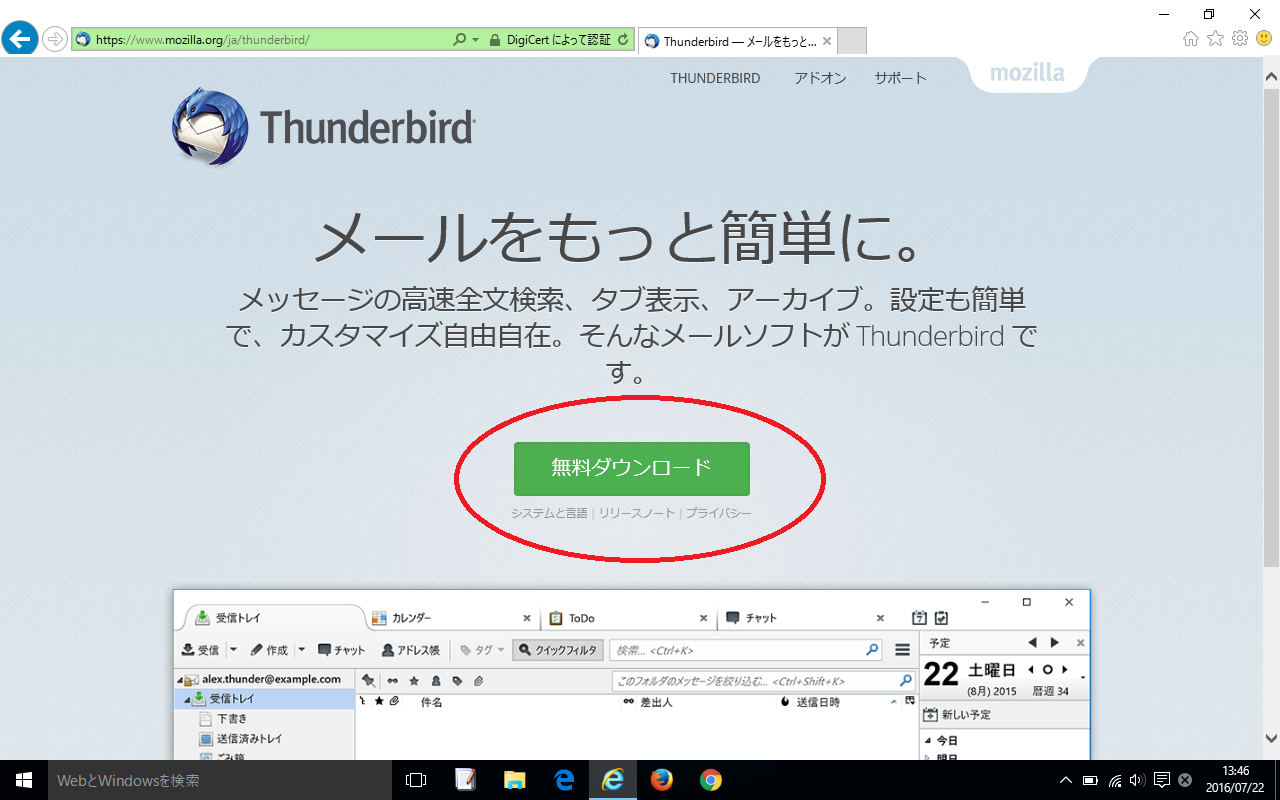
Task: Click the green 無料ダウンロード button
Action: [631, 468]
